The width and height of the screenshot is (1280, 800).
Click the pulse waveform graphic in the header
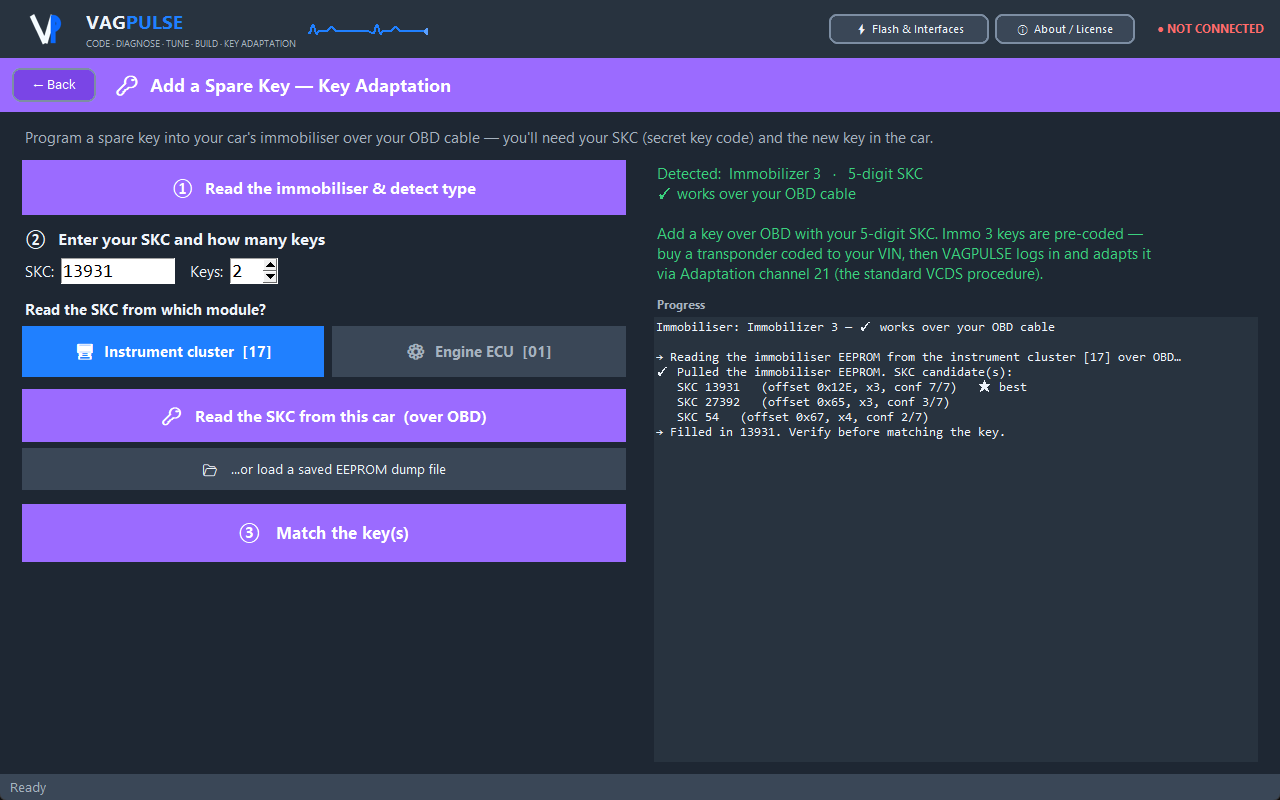(x=368, y=31)
